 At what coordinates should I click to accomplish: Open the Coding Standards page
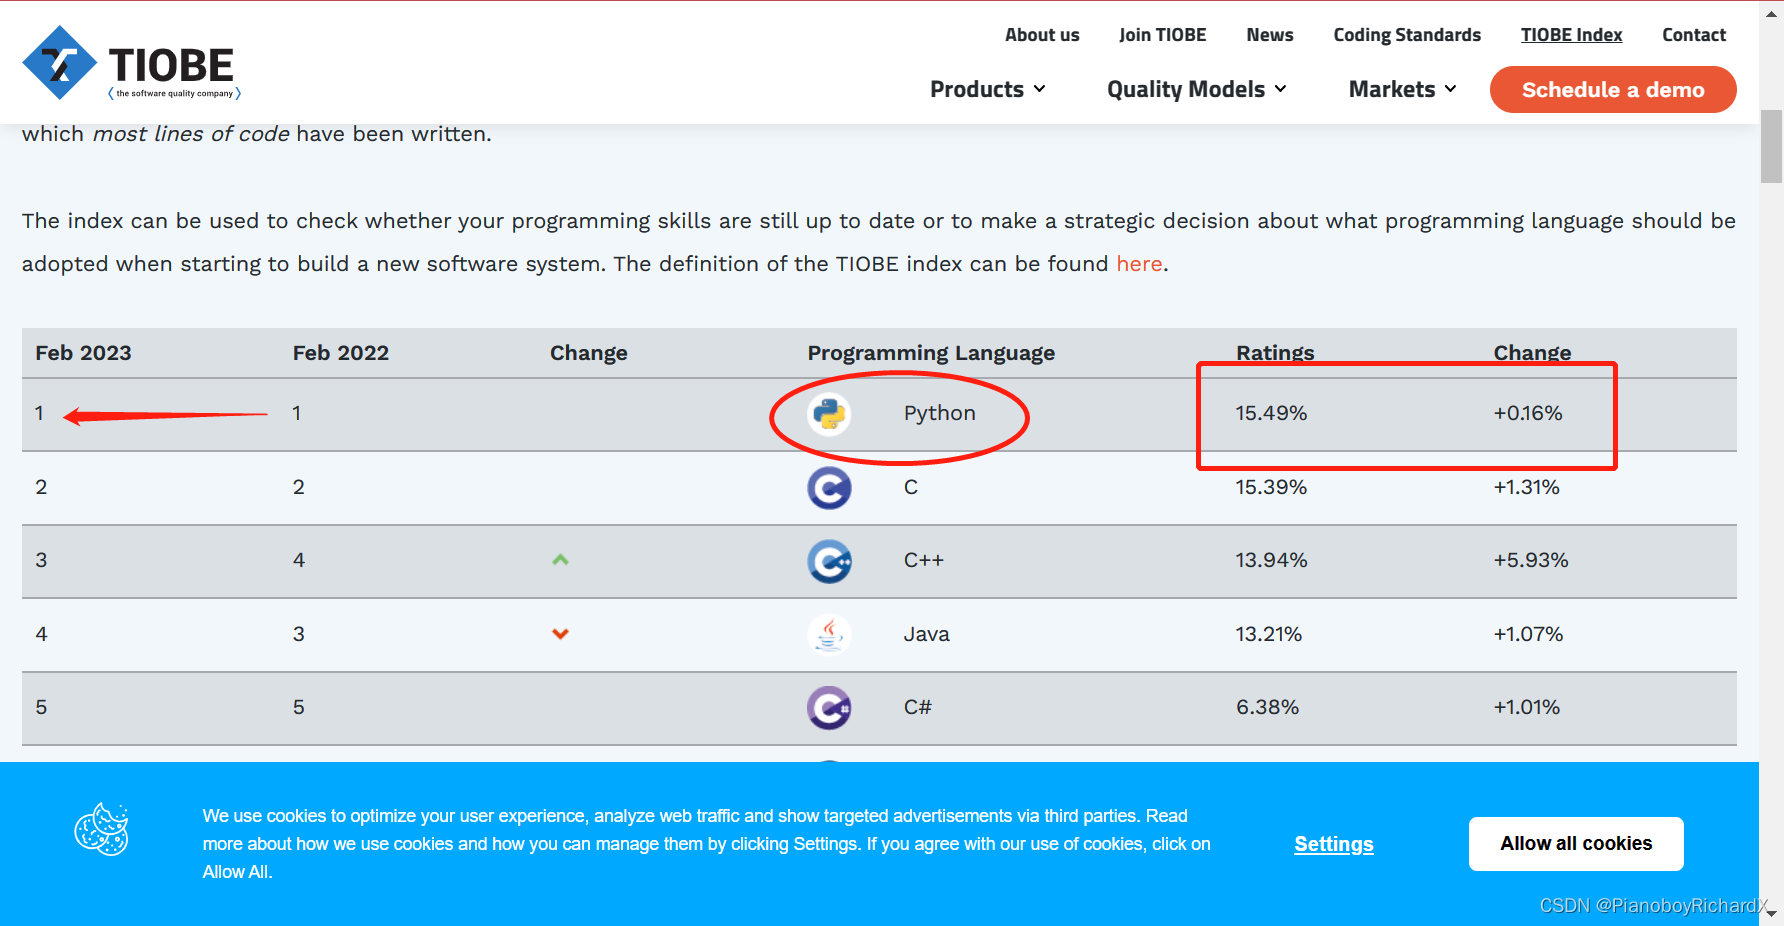coord(1407,35)
